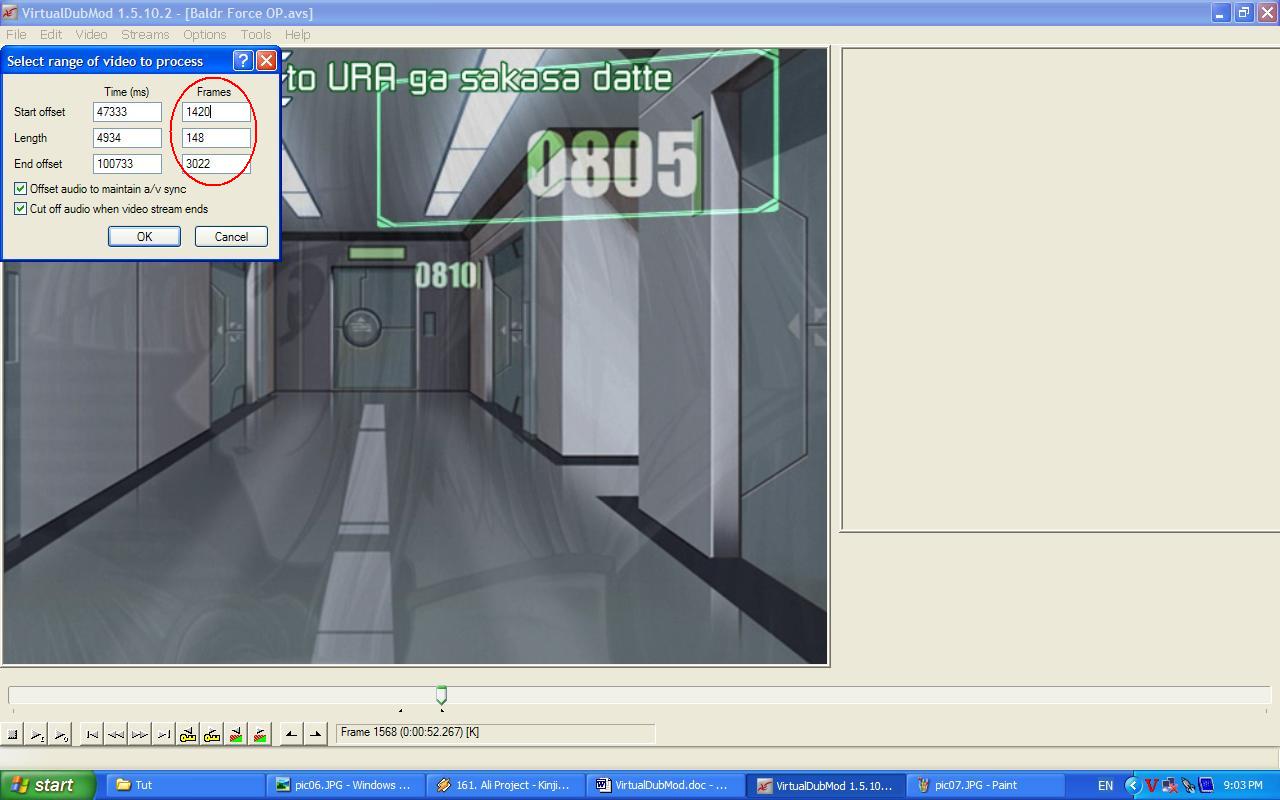This screenshot has width=1280, height=800.
Task: Open the File menu
Action: point(16,34)
